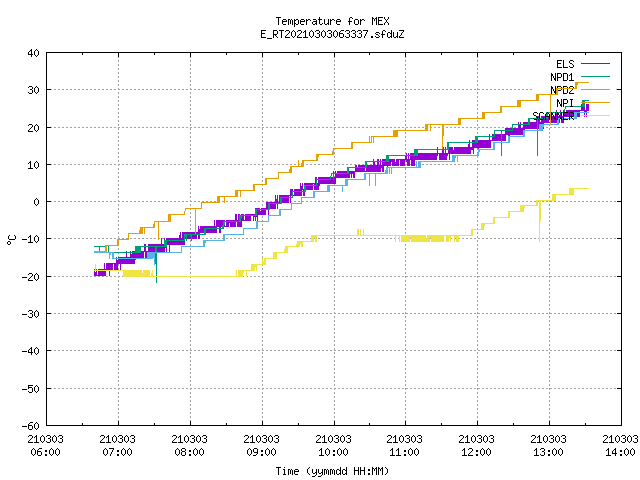Click the chart title 'Temperature for MEX'
Screen dimensions: 640x480
click(332, 21)
